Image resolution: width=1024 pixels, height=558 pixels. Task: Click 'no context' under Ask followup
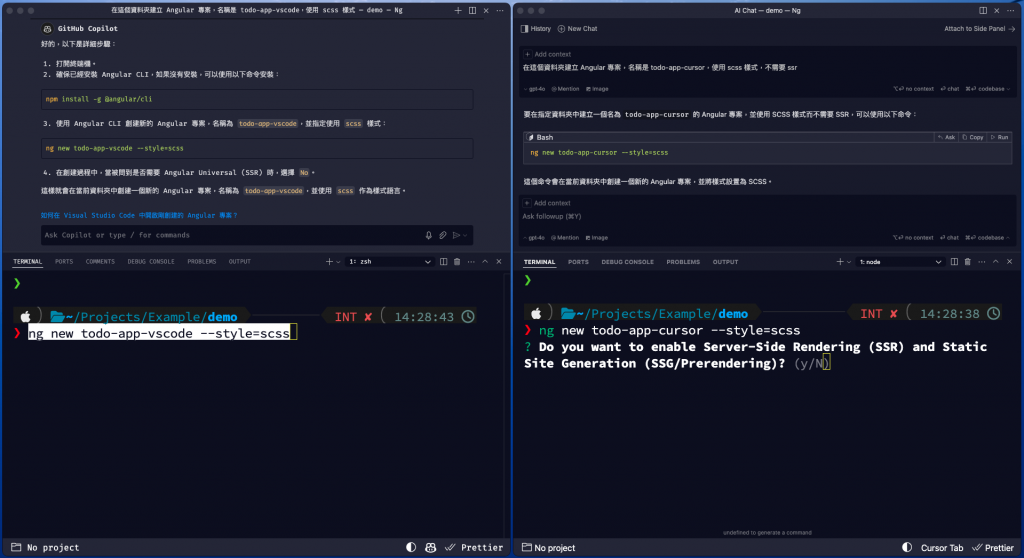[913, 238]
